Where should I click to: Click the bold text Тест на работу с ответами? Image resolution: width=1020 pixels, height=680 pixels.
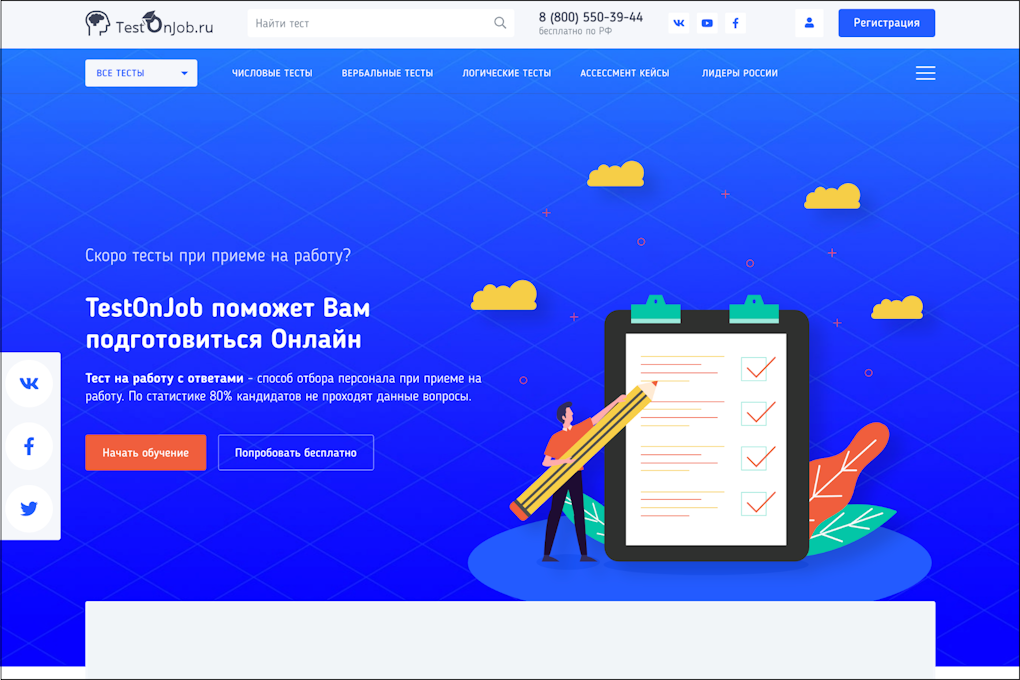(x=165, y=378)
